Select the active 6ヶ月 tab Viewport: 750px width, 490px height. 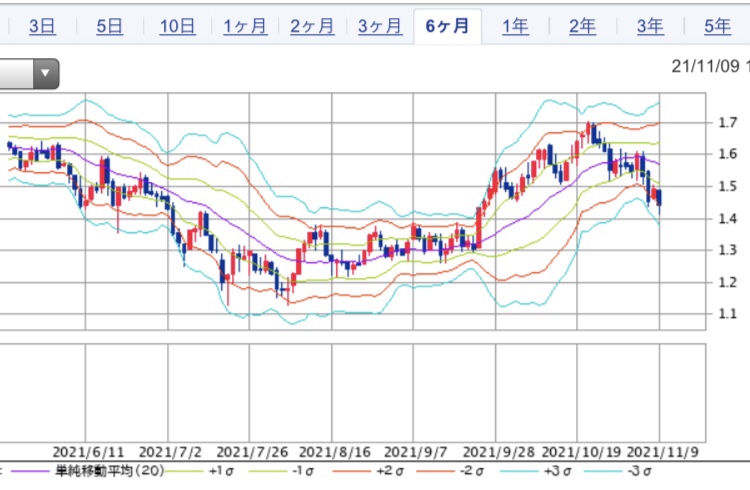click(x=447, y=27)
